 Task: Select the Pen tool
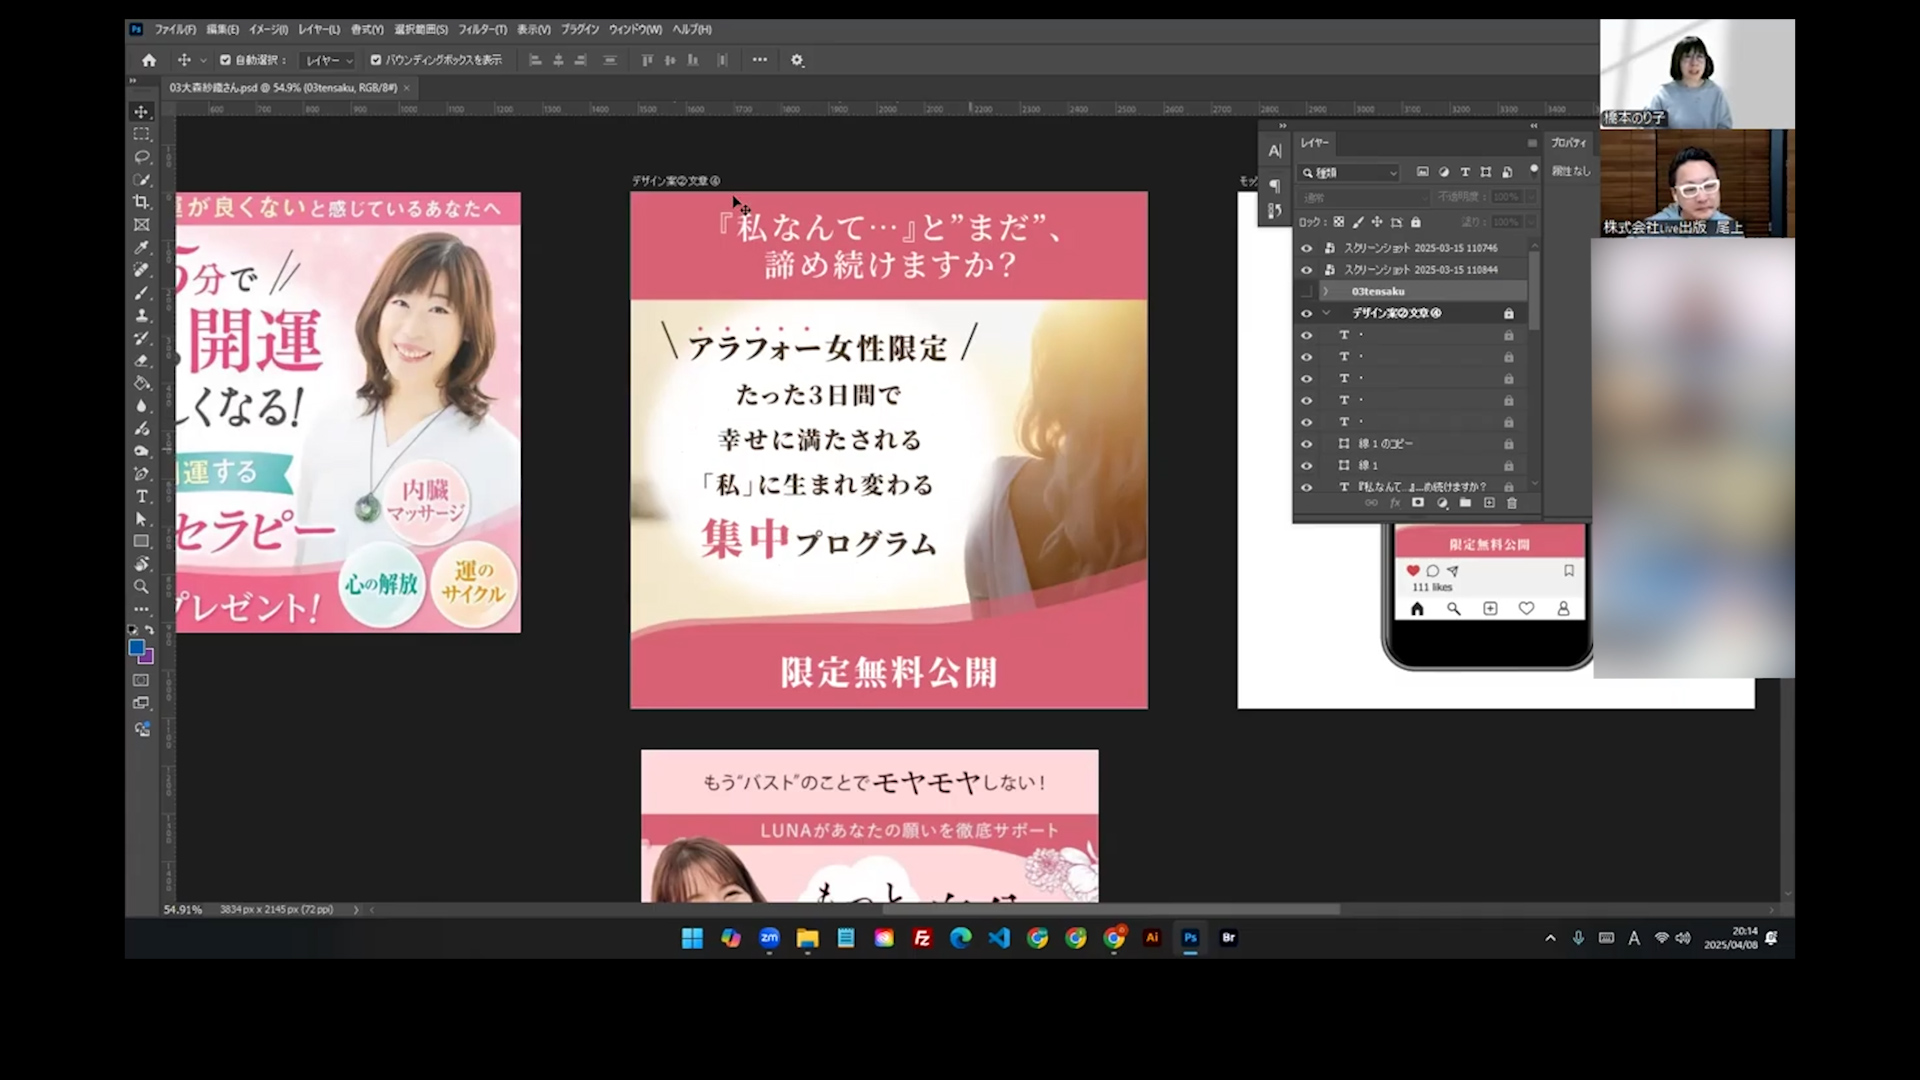[142, 474]
